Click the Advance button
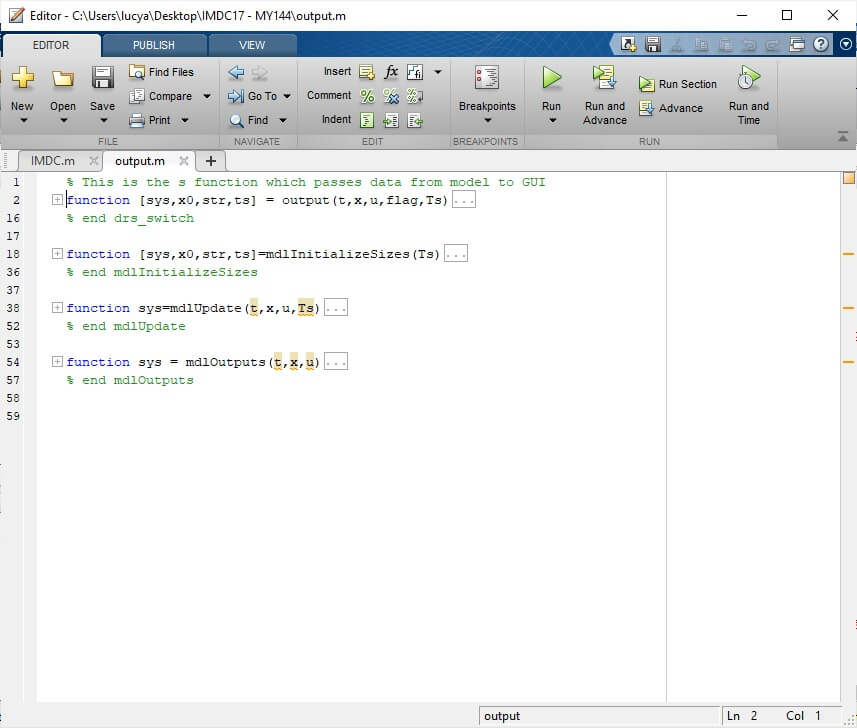Viewport: 857px width, 728px height. (x=671, y=108)
